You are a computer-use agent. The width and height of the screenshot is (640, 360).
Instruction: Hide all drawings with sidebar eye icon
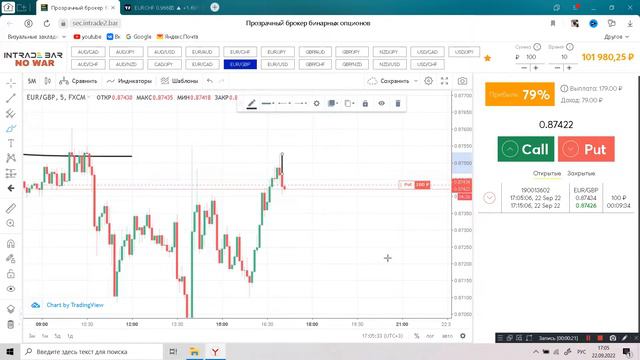tap(11, 289)
